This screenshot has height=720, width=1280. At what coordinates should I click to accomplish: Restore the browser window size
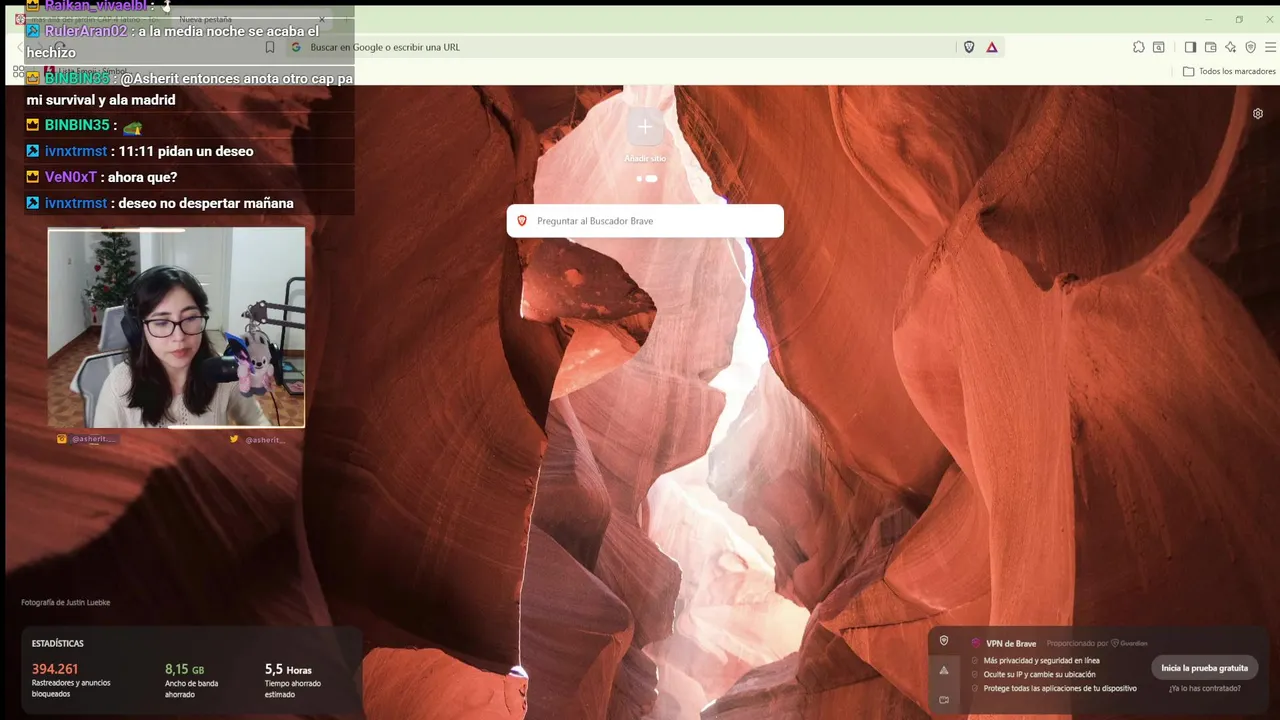coord(1239,19)
